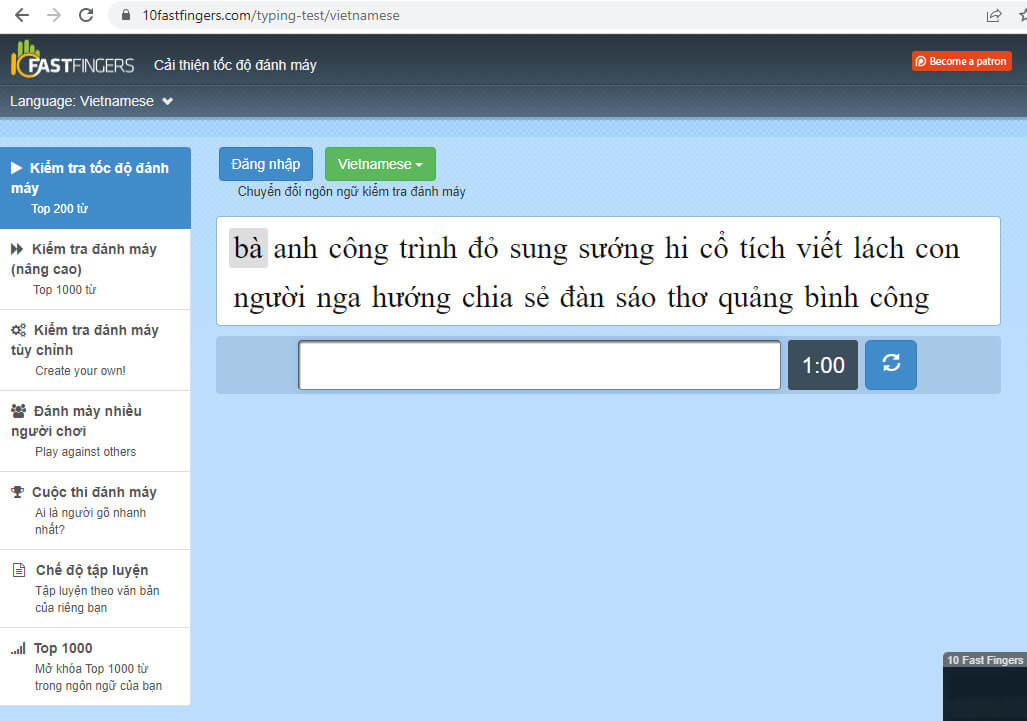Click the play icon beside Kiểm tra tốc độ

16,168
